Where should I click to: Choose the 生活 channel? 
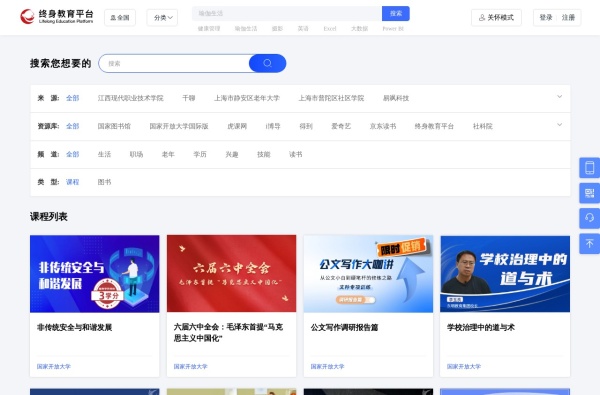[x=104, y=155]
